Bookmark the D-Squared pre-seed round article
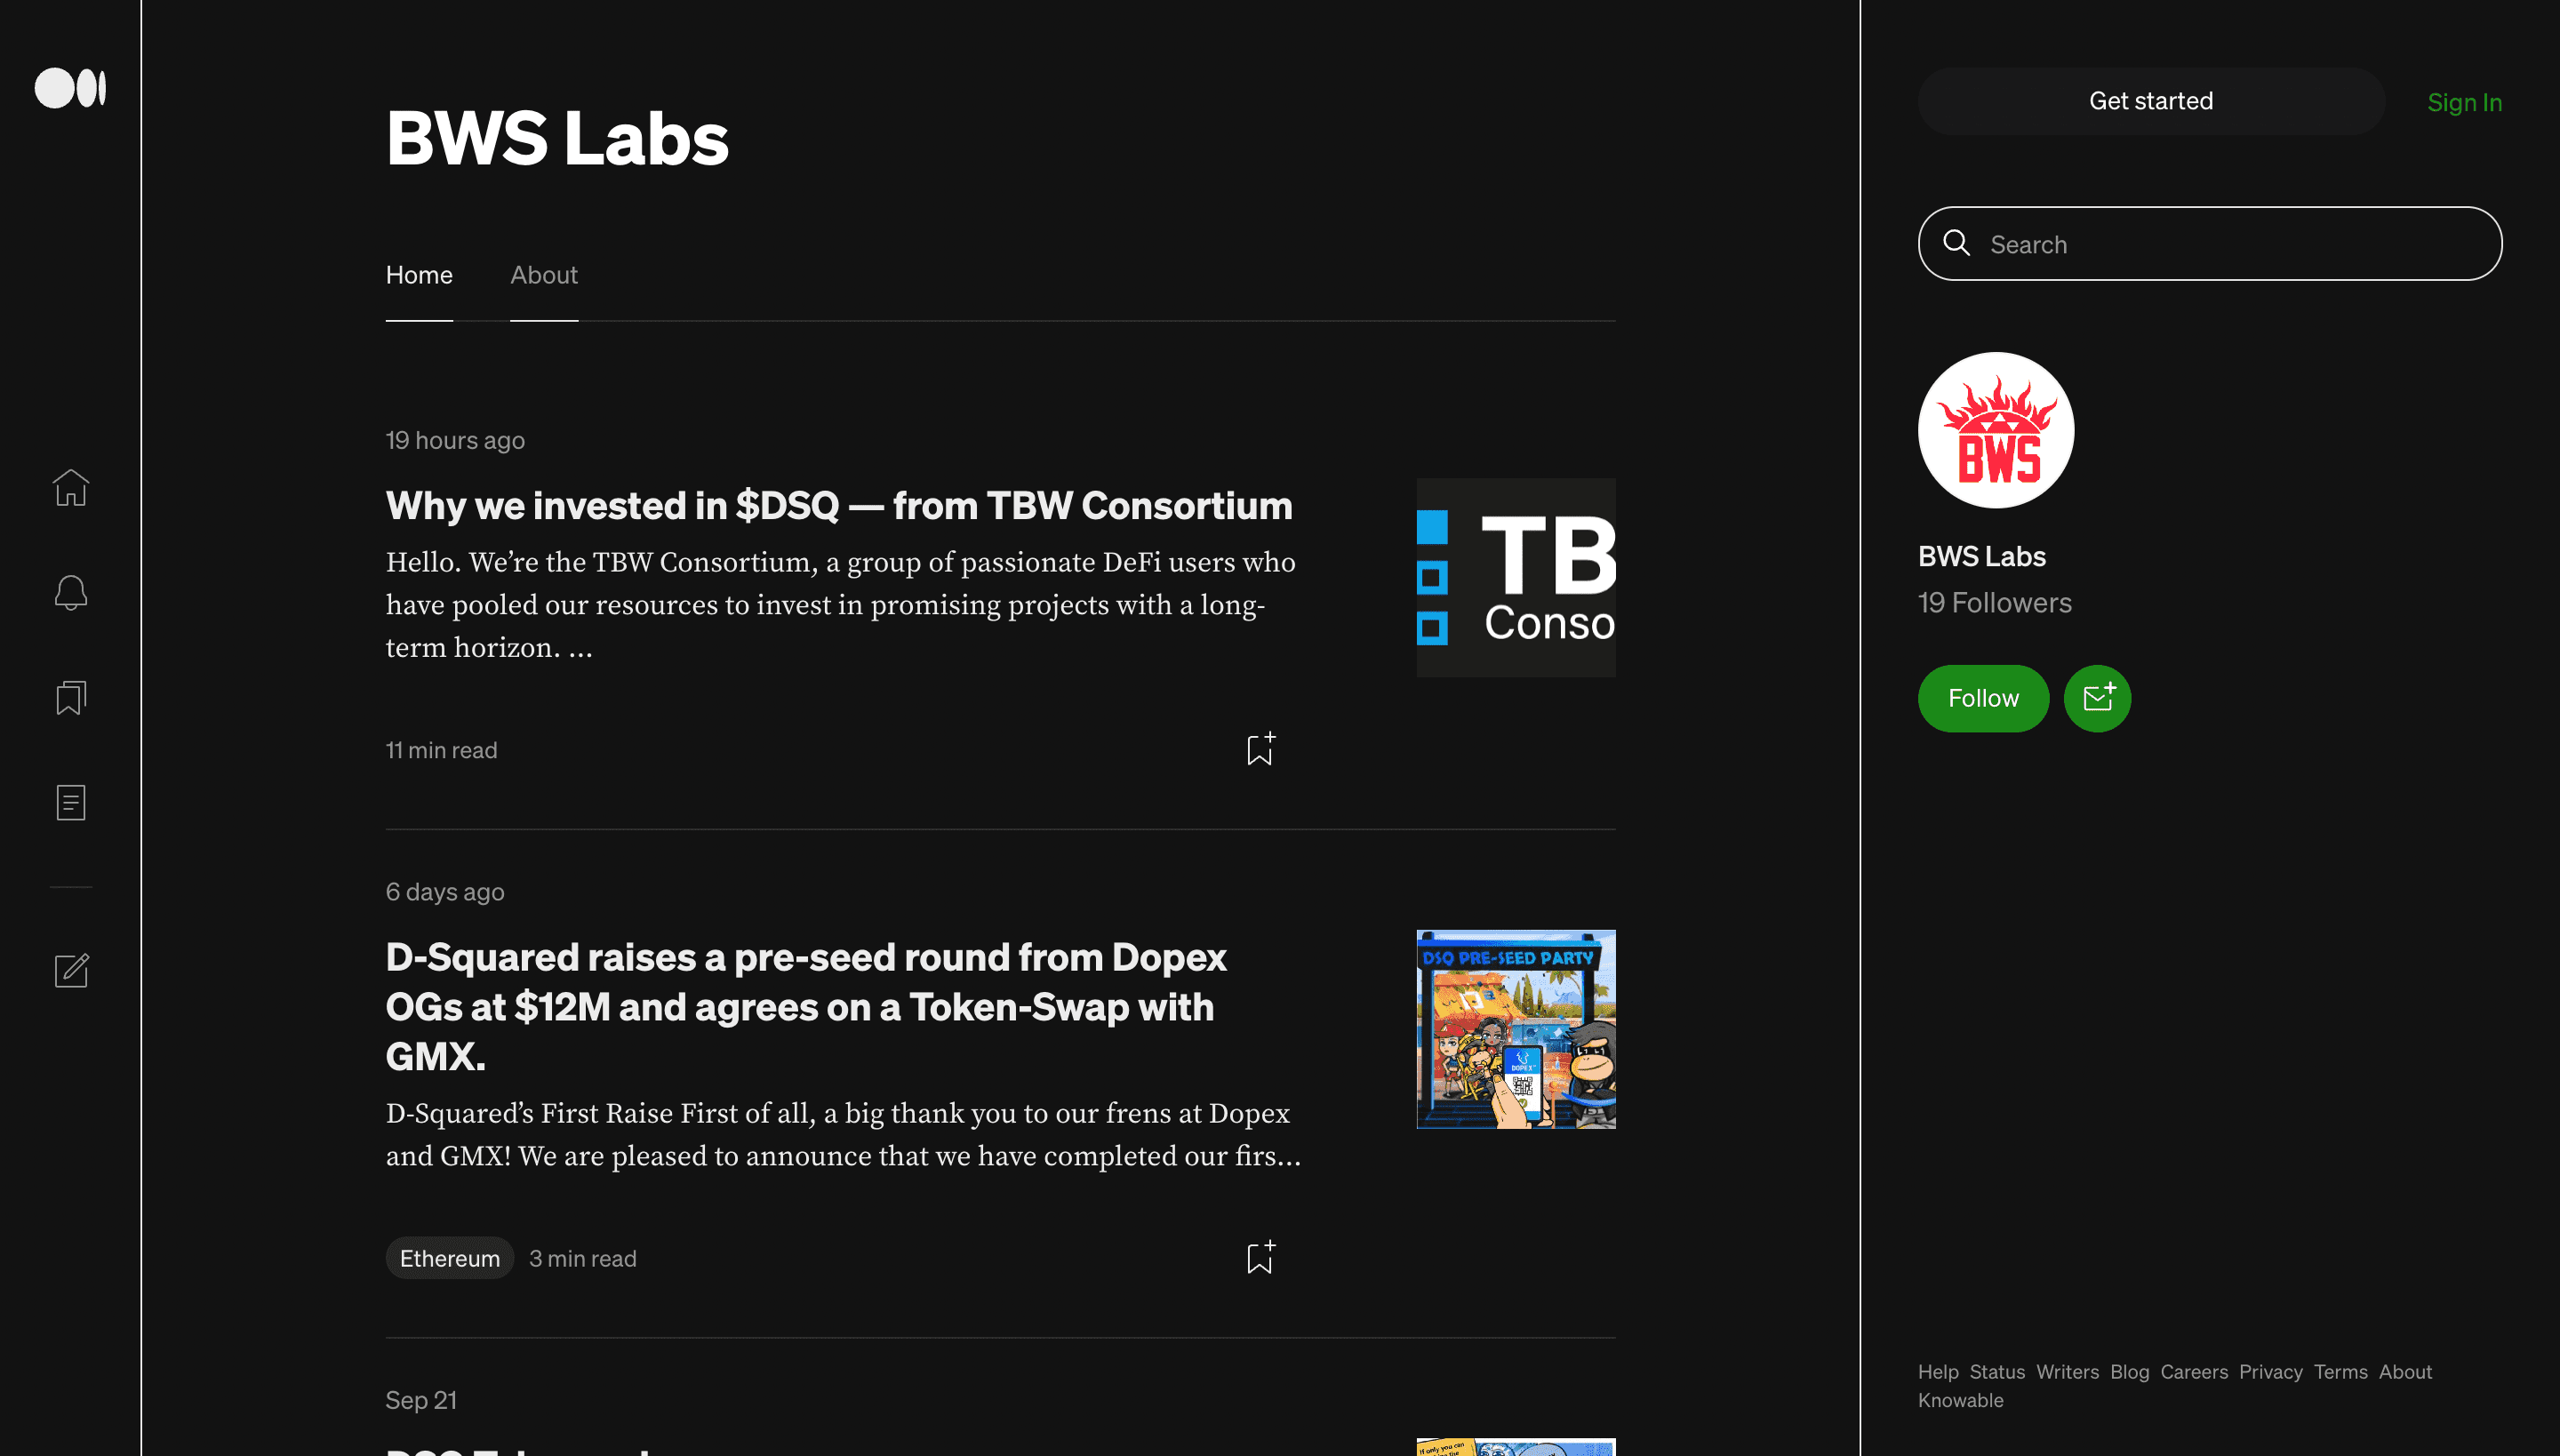The image size is (2560, 1456). pyautogui.click(x=1260, y=1257)
